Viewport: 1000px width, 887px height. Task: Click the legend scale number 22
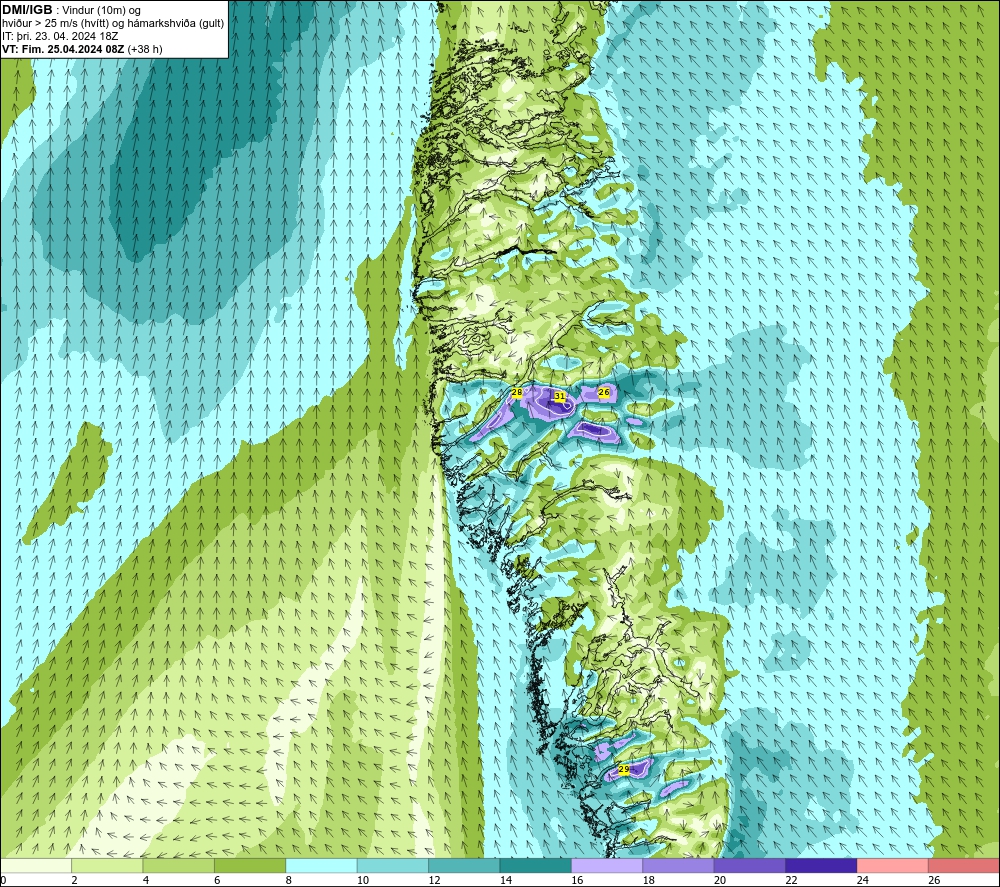[791, 880]
